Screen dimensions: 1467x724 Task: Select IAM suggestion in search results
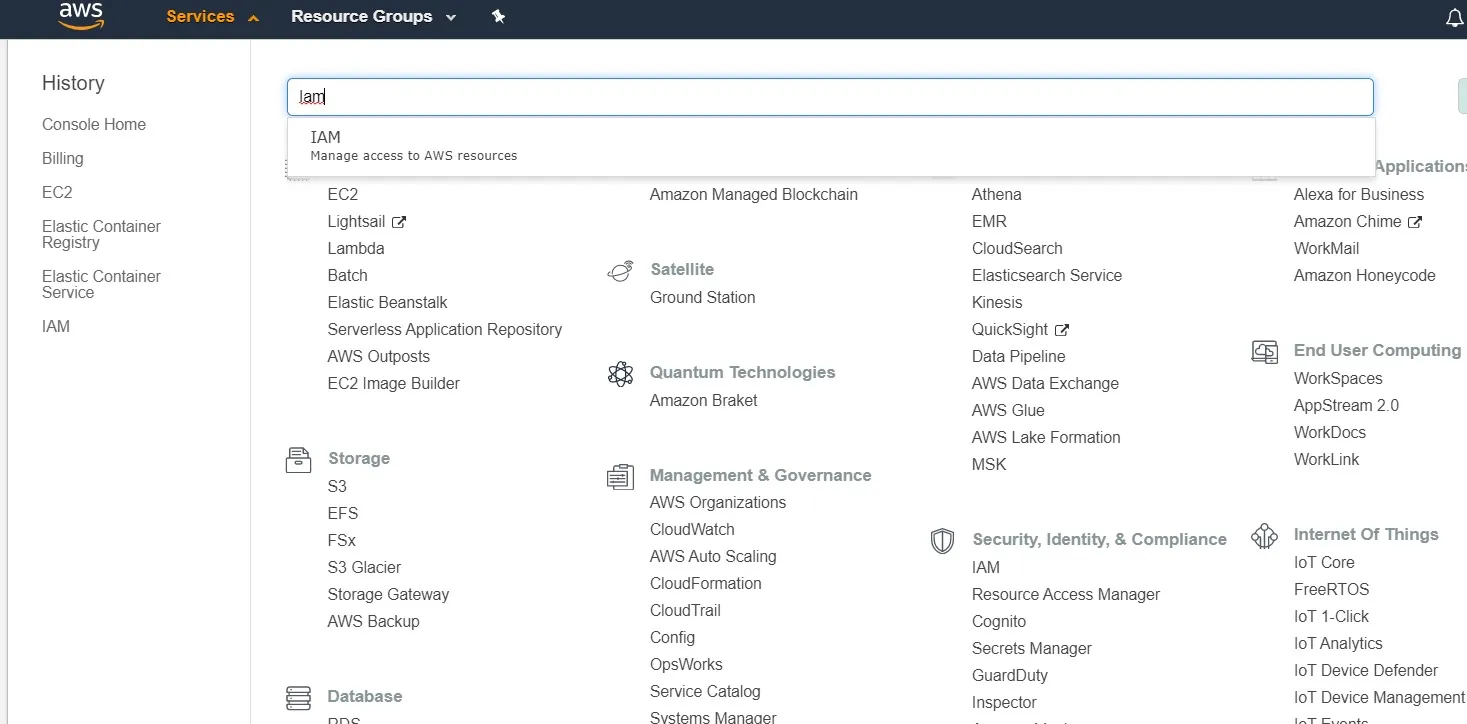(x=831, y=146)
